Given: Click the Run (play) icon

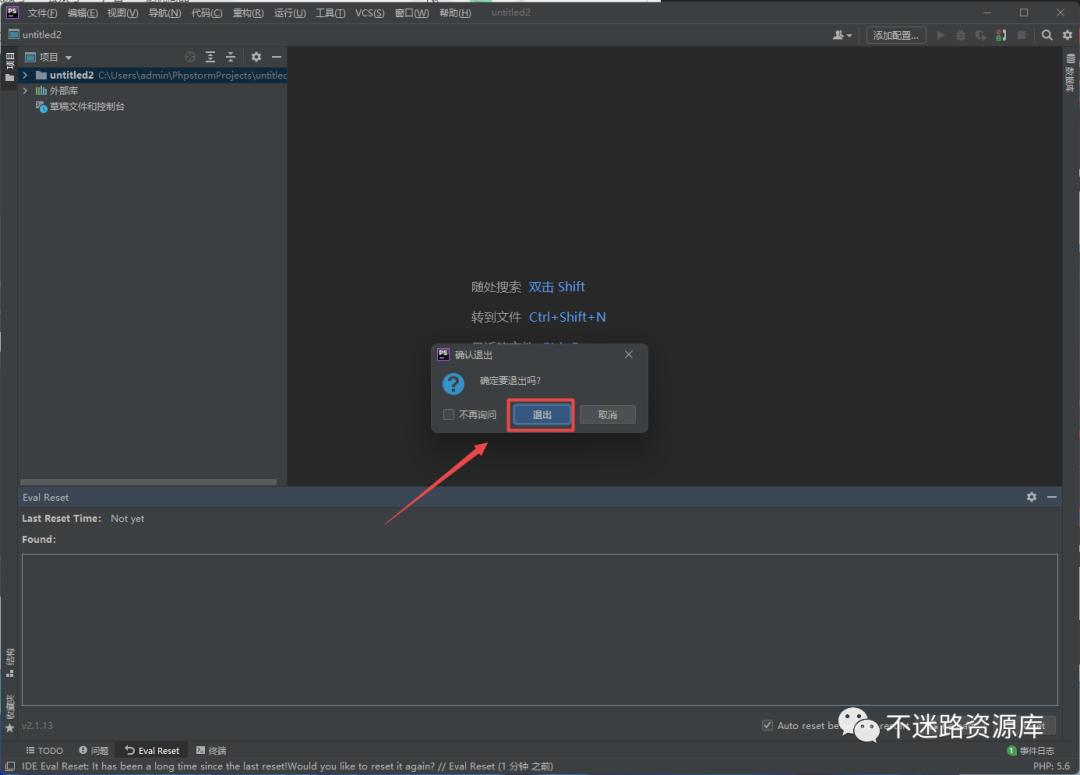Looking at the screenshot, I should (x=940, y=35).
